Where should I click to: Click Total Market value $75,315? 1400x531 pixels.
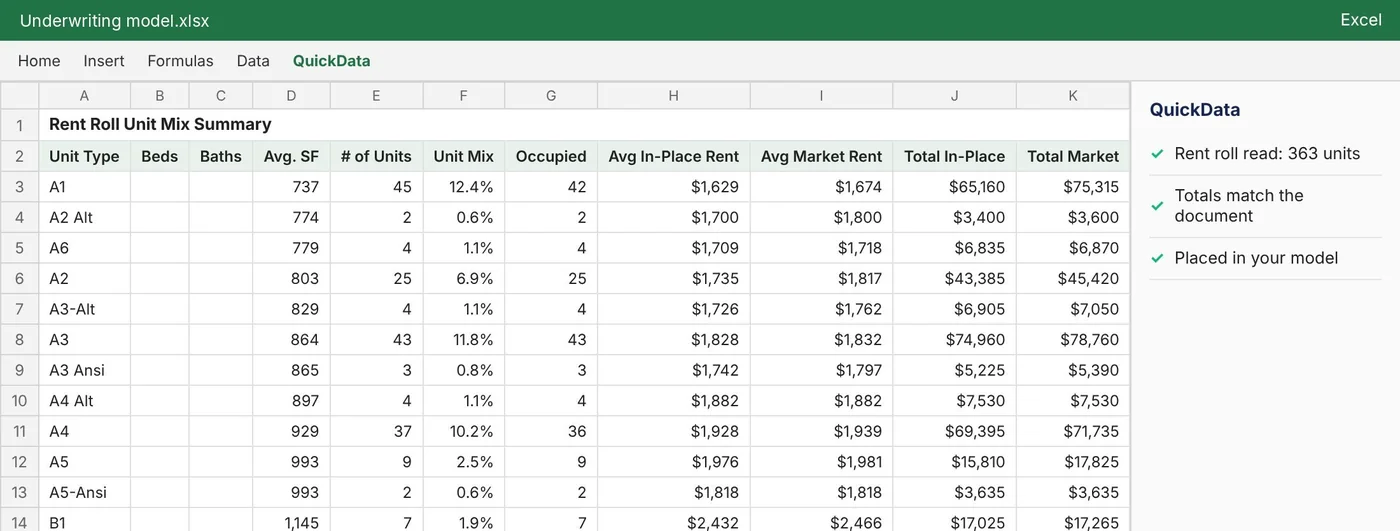click(1073, 187)
